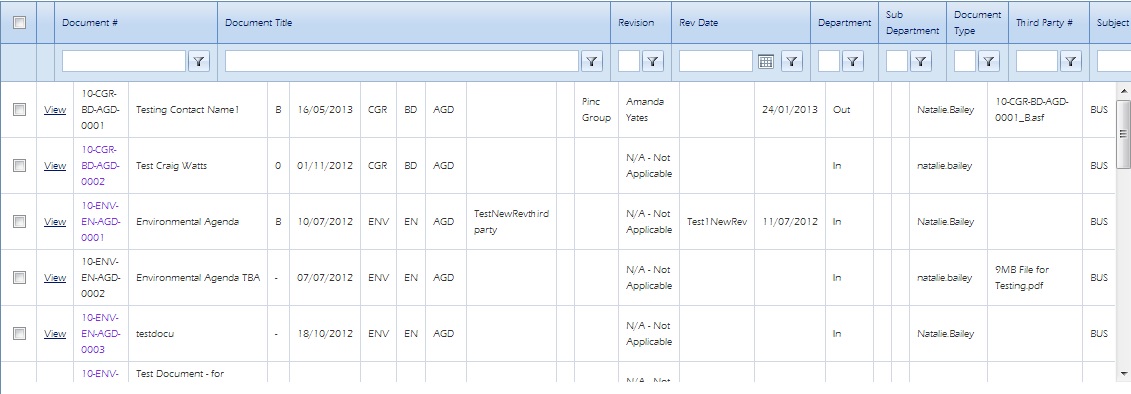Sort by Document # column header
This screenshot has height=394, width=1131.
[x=90, y=22]
